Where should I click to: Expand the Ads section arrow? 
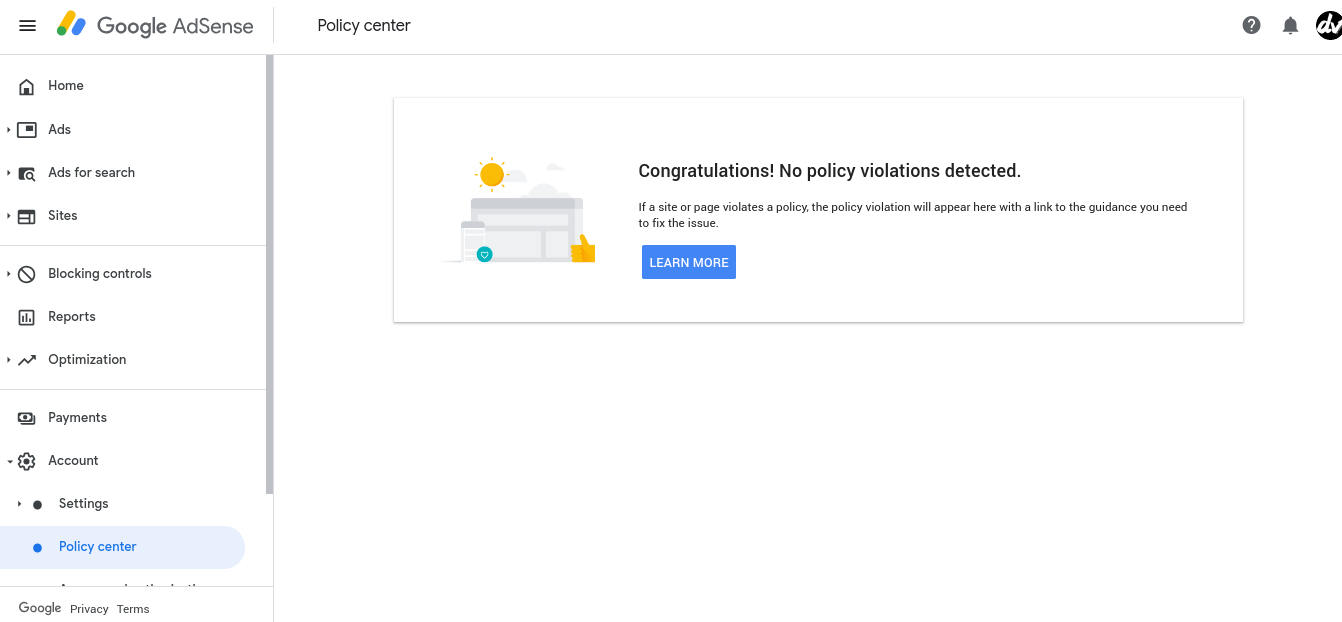pos(9,129)
